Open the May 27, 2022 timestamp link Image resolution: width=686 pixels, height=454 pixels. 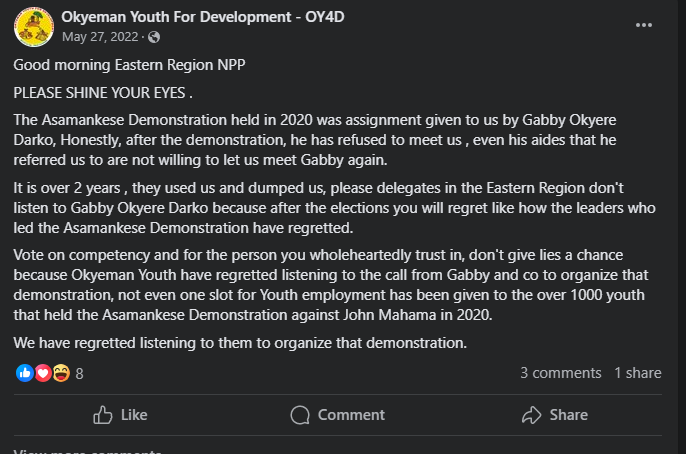pyautogui.click(x=100, y=37)
